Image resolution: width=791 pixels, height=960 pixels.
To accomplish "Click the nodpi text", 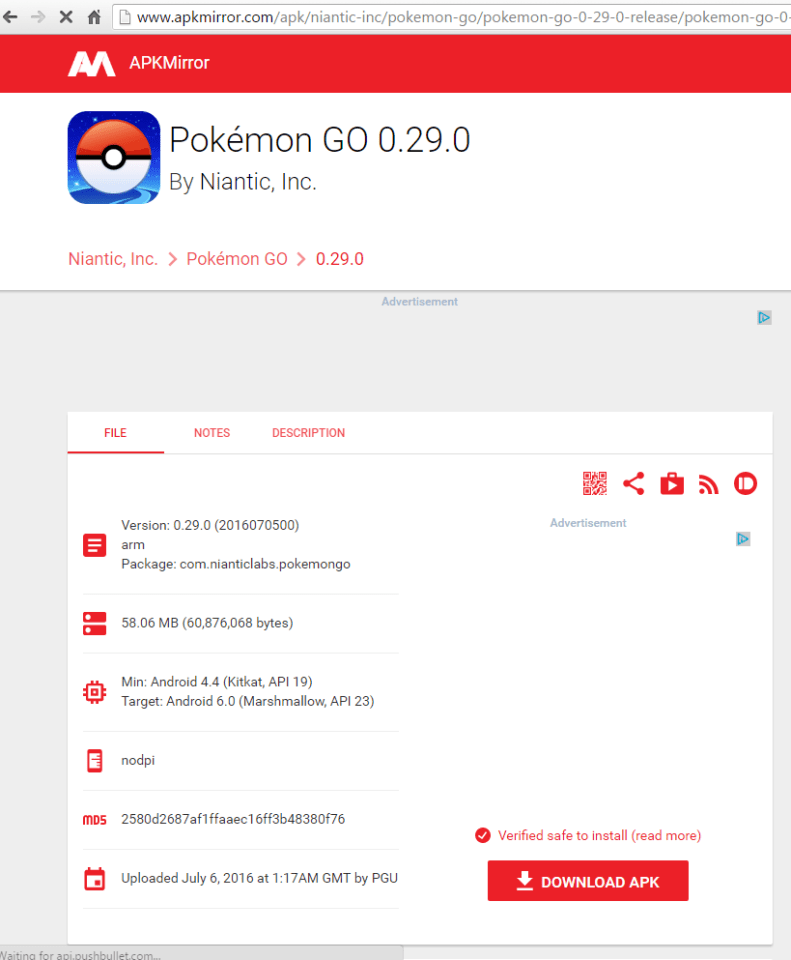I will (138, 760).
